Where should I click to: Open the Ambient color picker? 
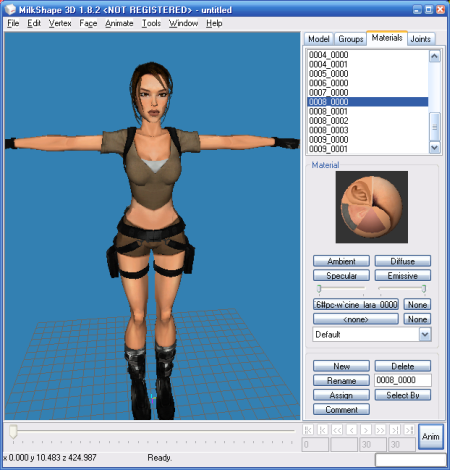pyautogui.click(x=341, y=261)
